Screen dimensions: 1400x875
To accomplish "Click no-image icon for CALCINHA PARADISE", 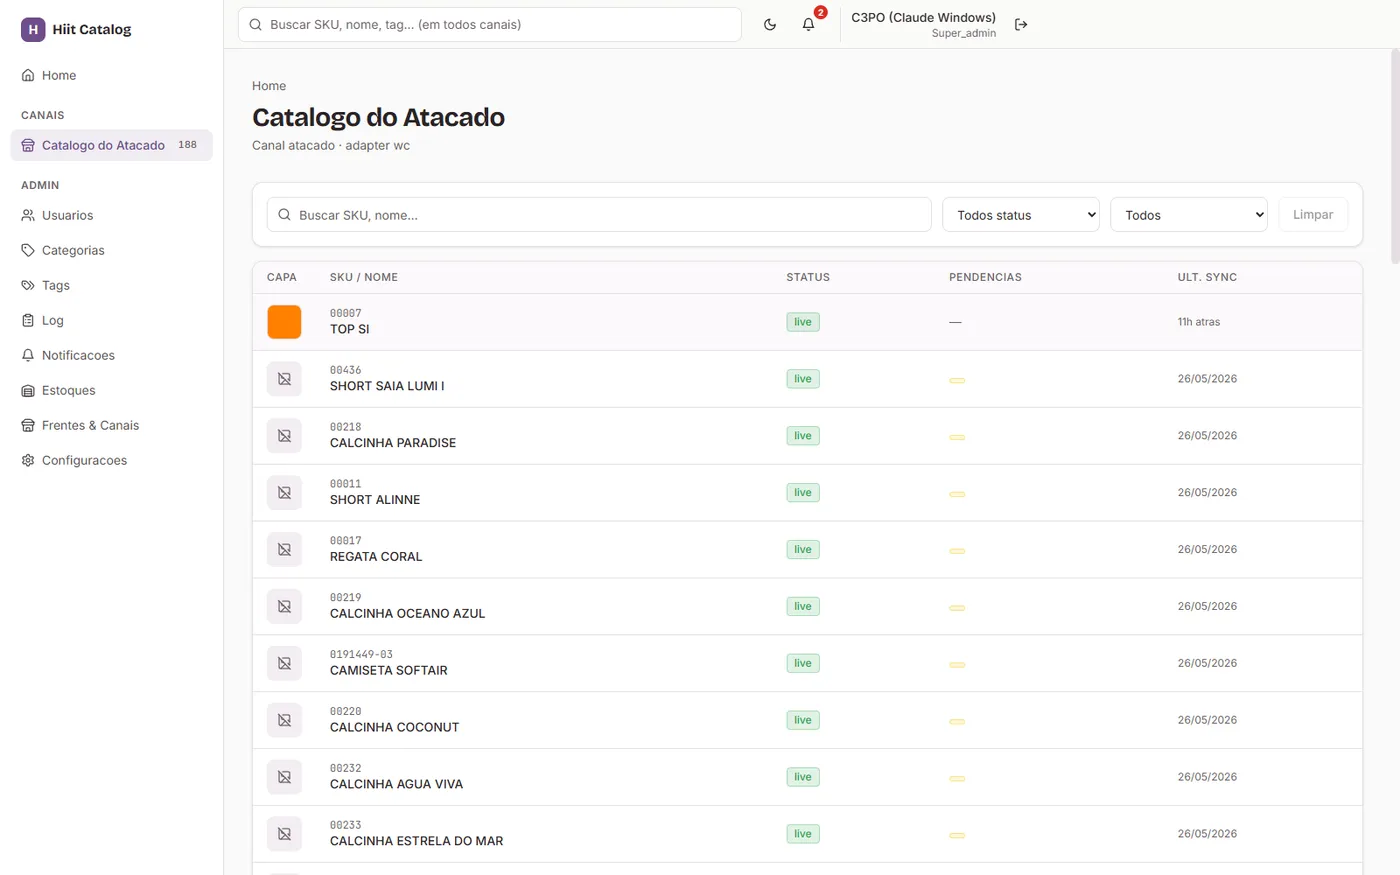I will click(284, 436).
